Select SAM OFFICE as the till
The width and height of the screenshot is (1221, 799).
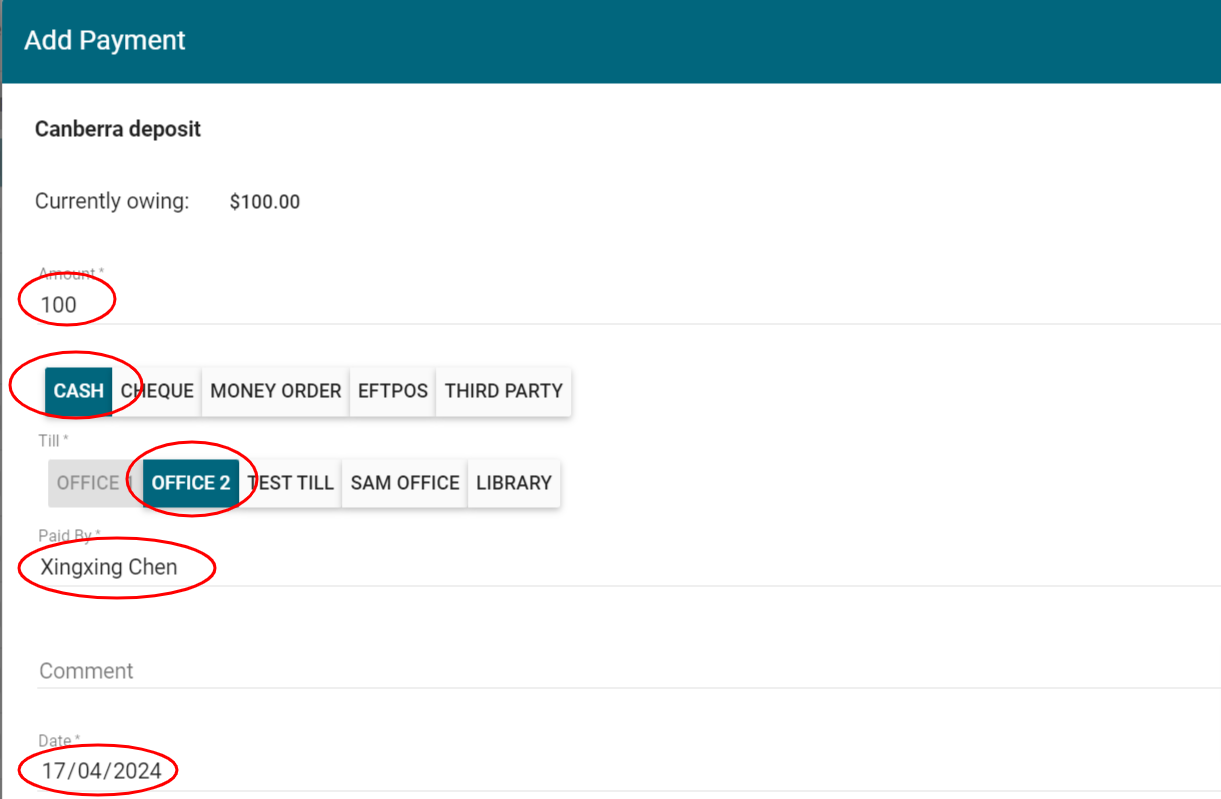(x=404, y=482)
